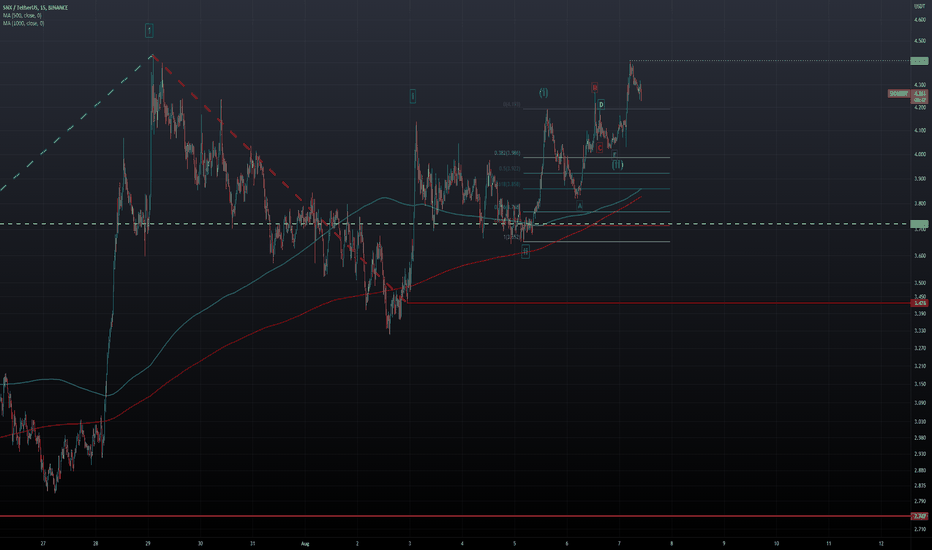Viewport: 932px width, 550px height.
Task: Select the 0.618(3.858) Fibonacci level label
Action: point(508,184)
